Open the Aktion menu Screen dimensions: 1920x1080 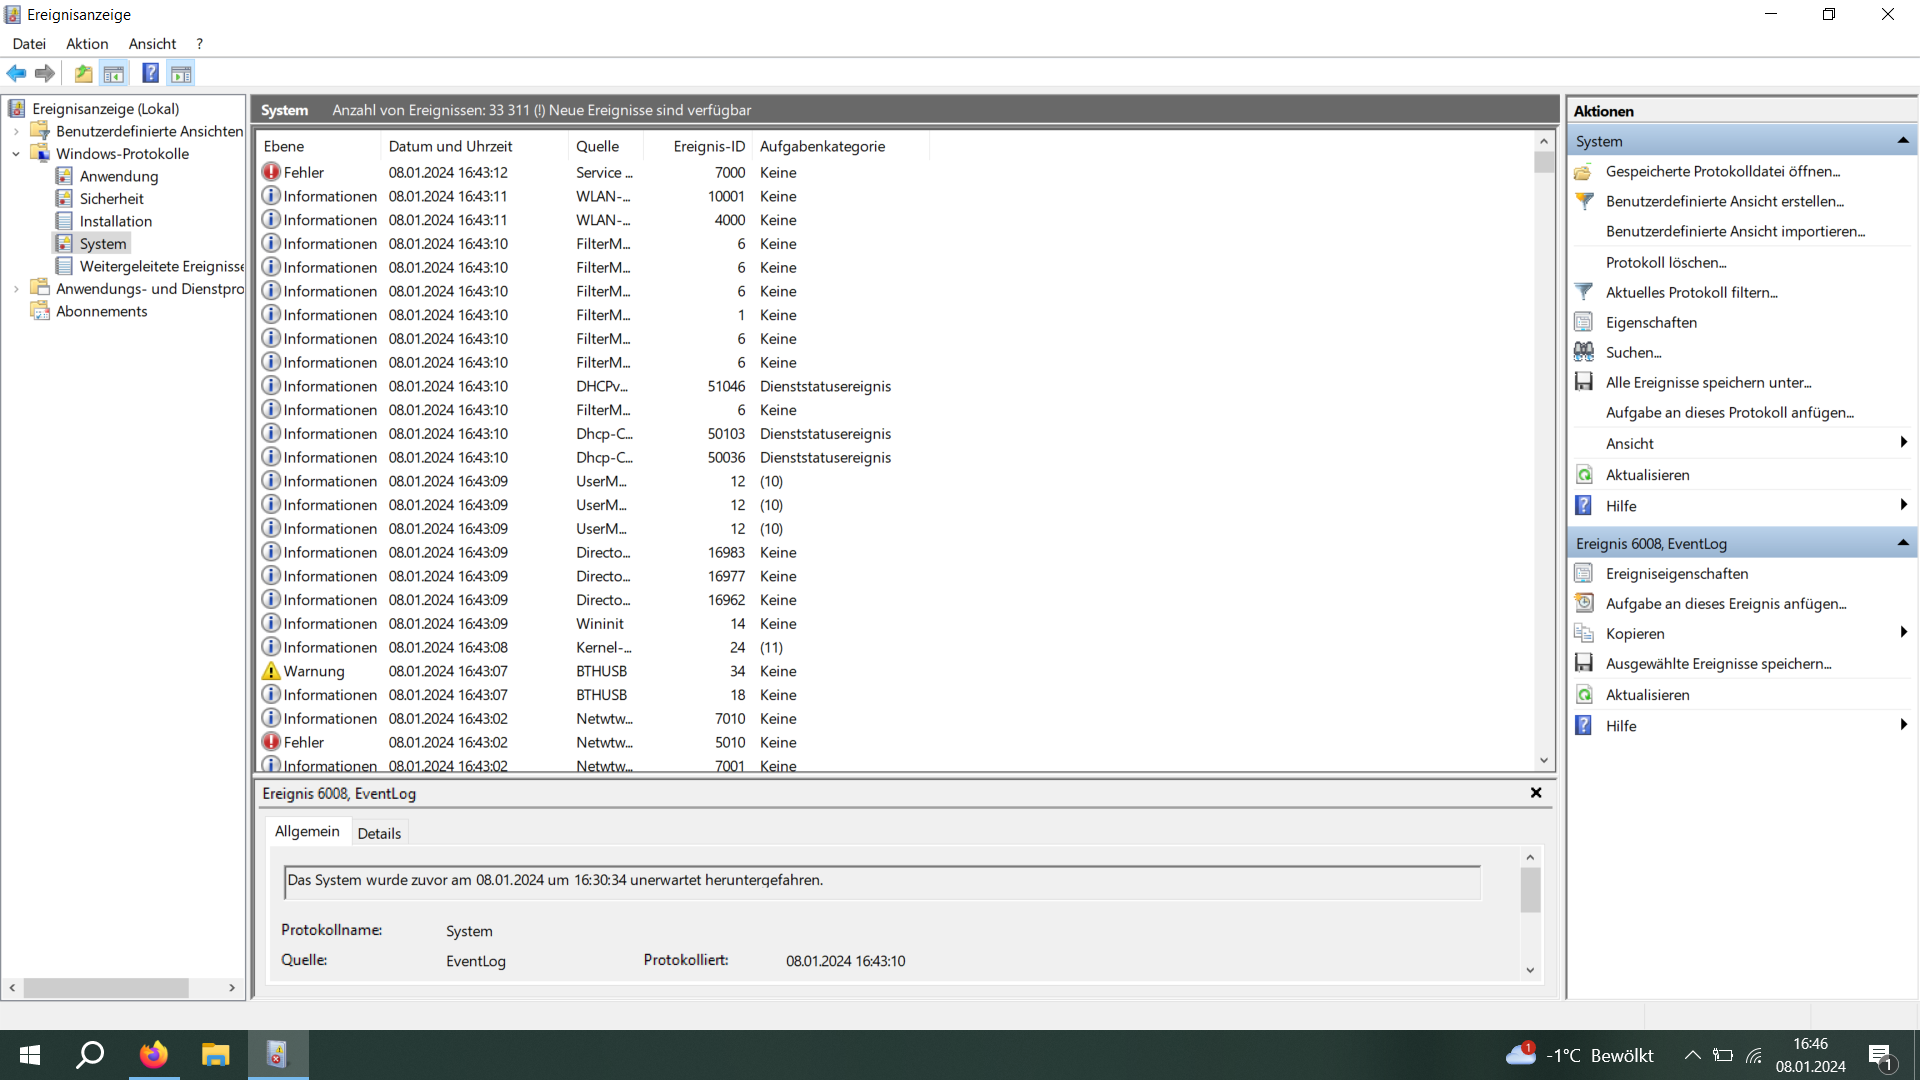tap(87, 43)
